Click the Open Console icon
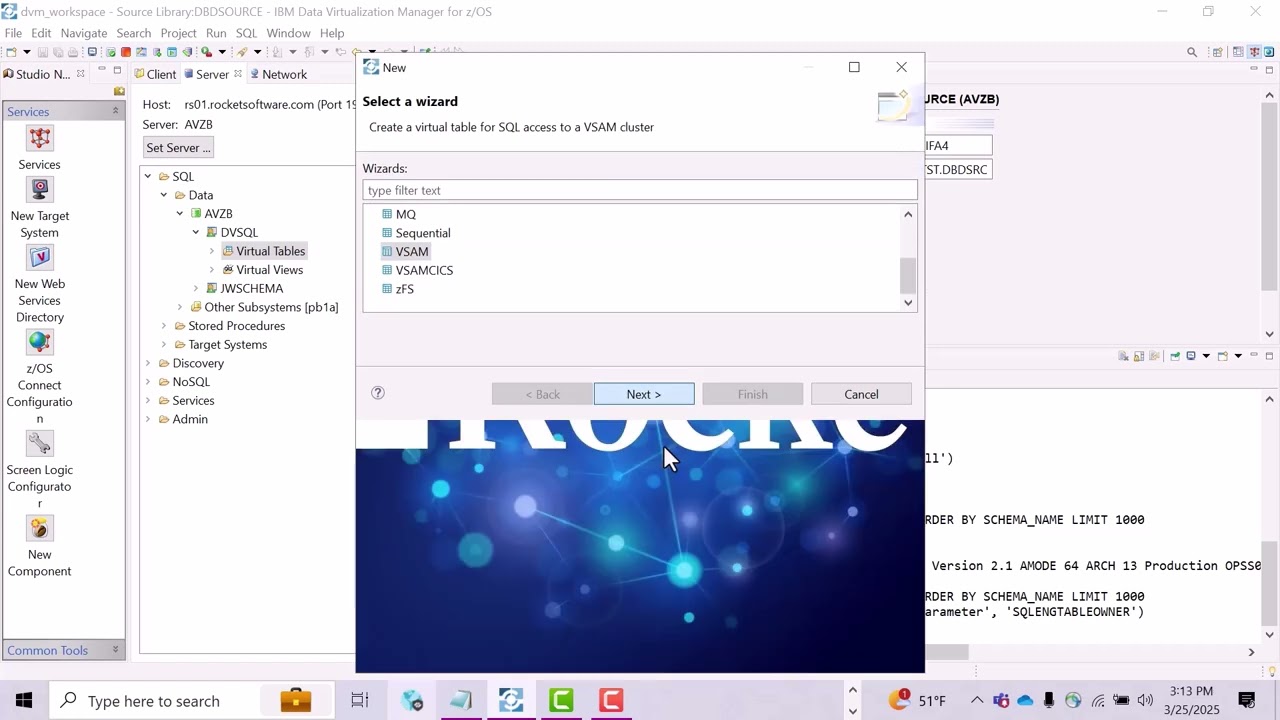The image size is (1280, 720). click(1222, 356)
